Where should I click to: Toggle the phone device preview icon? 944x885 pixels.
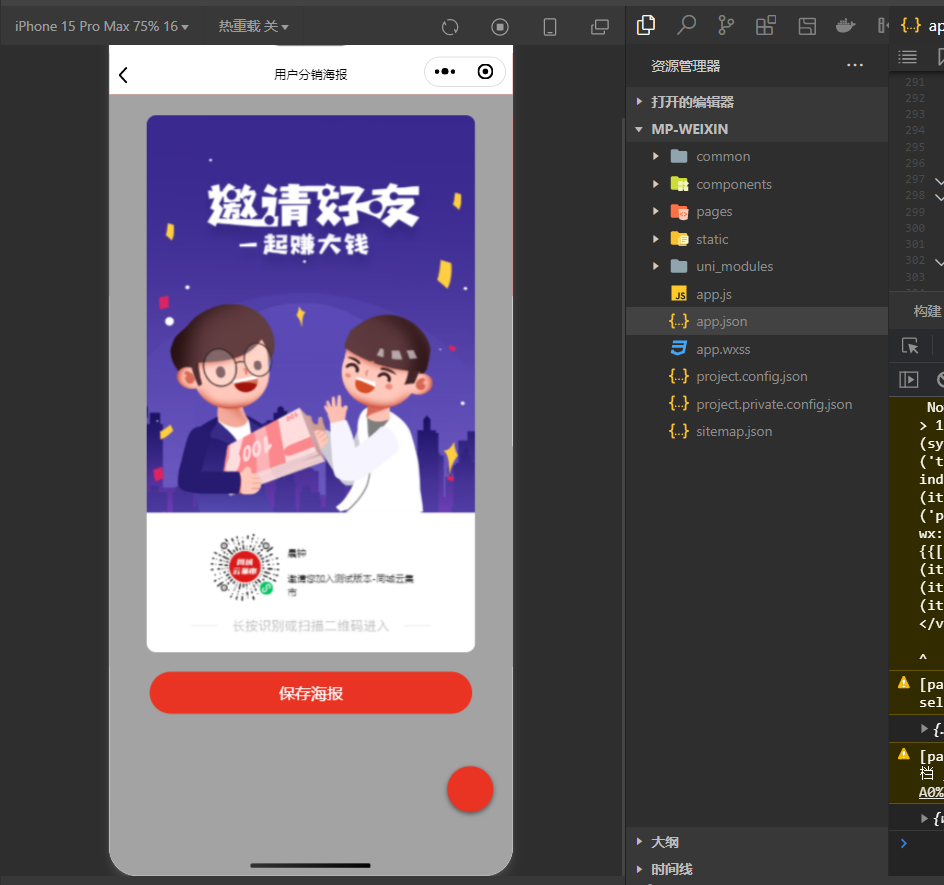click(550, 27)
